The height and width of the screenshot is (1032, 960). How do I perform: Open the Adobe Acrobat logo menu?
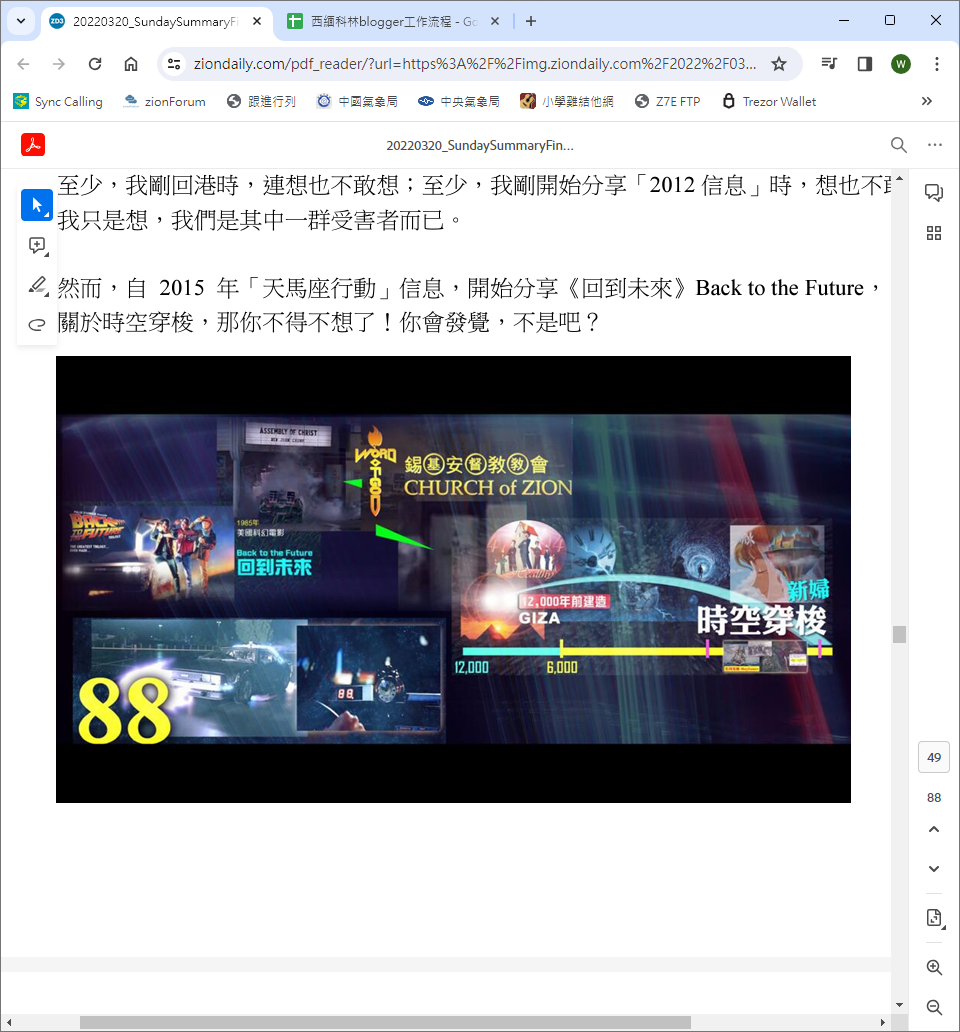(33, 145)
